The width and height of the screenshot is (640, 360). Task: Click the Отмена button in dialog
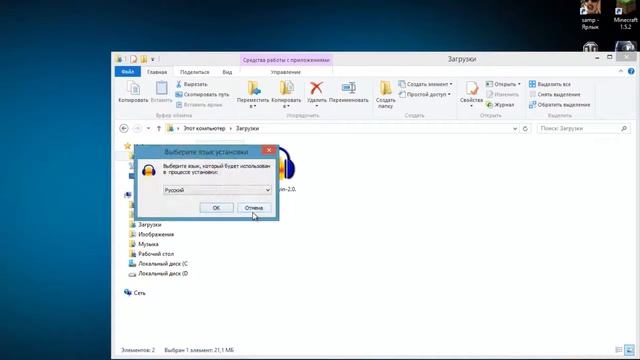click(254, 208)
